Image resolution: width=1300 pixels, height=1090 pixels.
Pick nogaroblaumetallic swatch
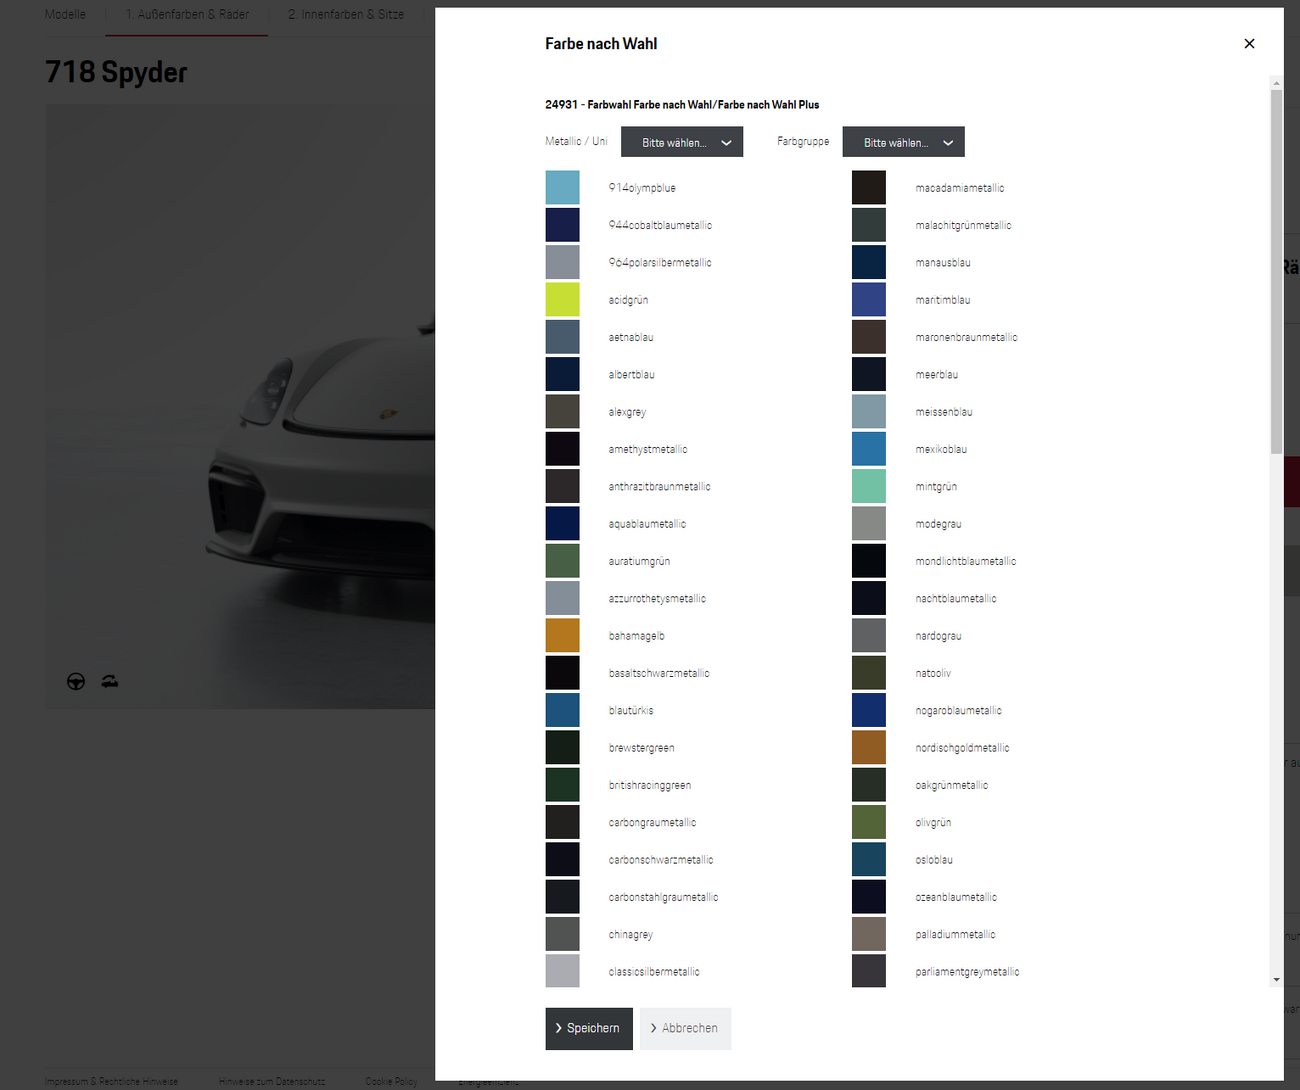click(x=869, y=710)
